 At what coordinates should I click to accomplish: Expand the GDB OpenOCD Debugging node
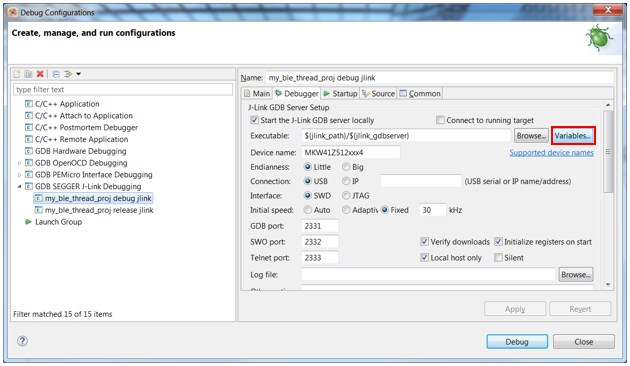click(x=19, y=163)
